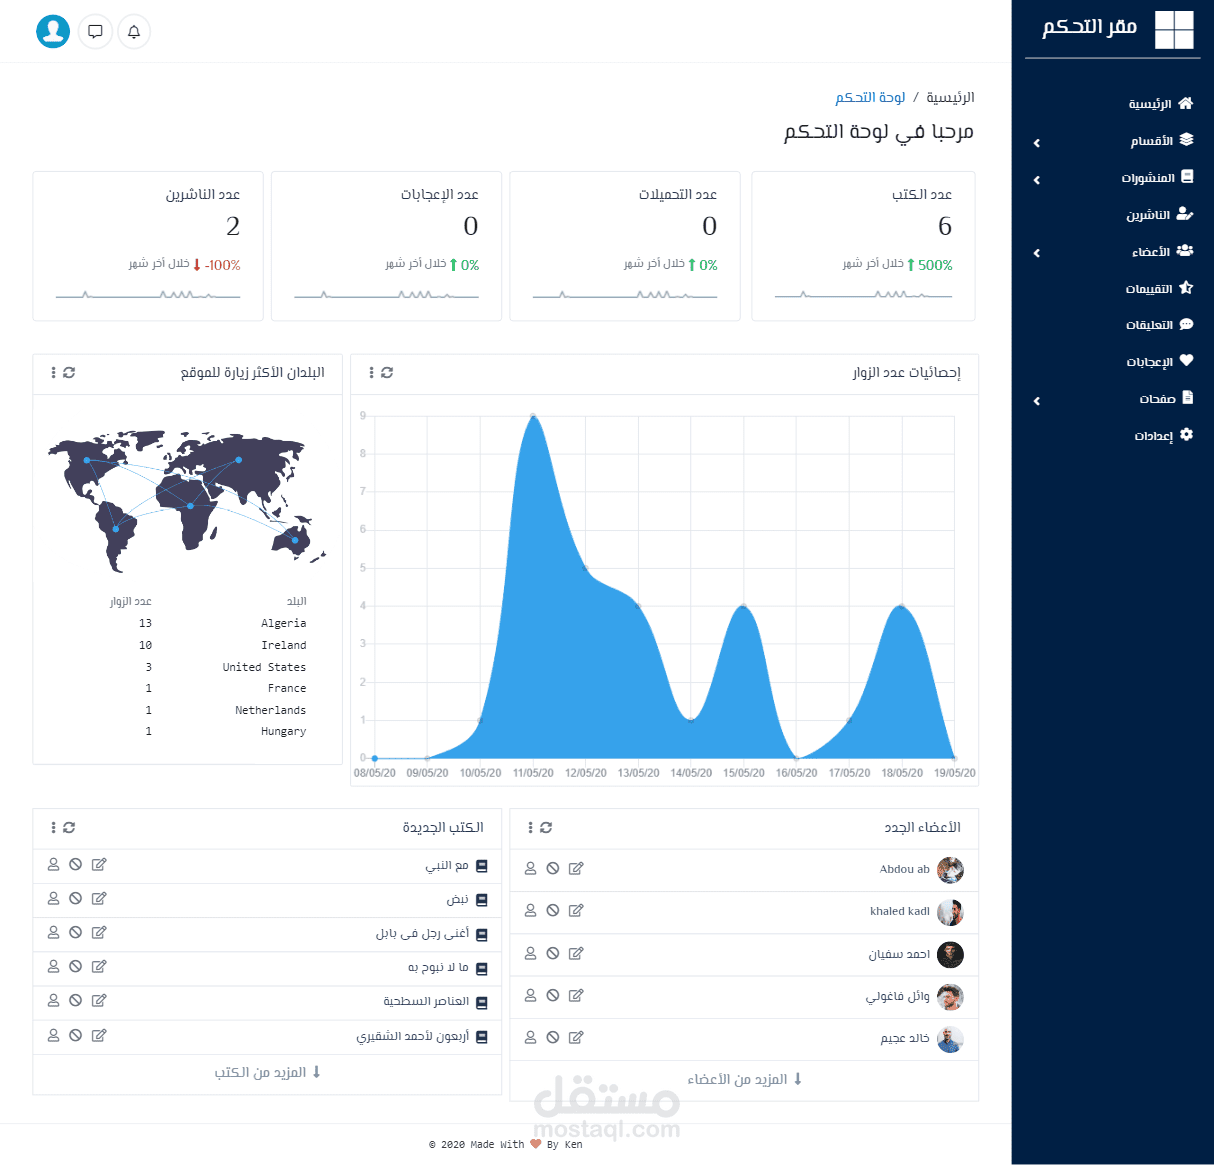
Task: Edit member احمد سفيان
Action: [576, 954]
